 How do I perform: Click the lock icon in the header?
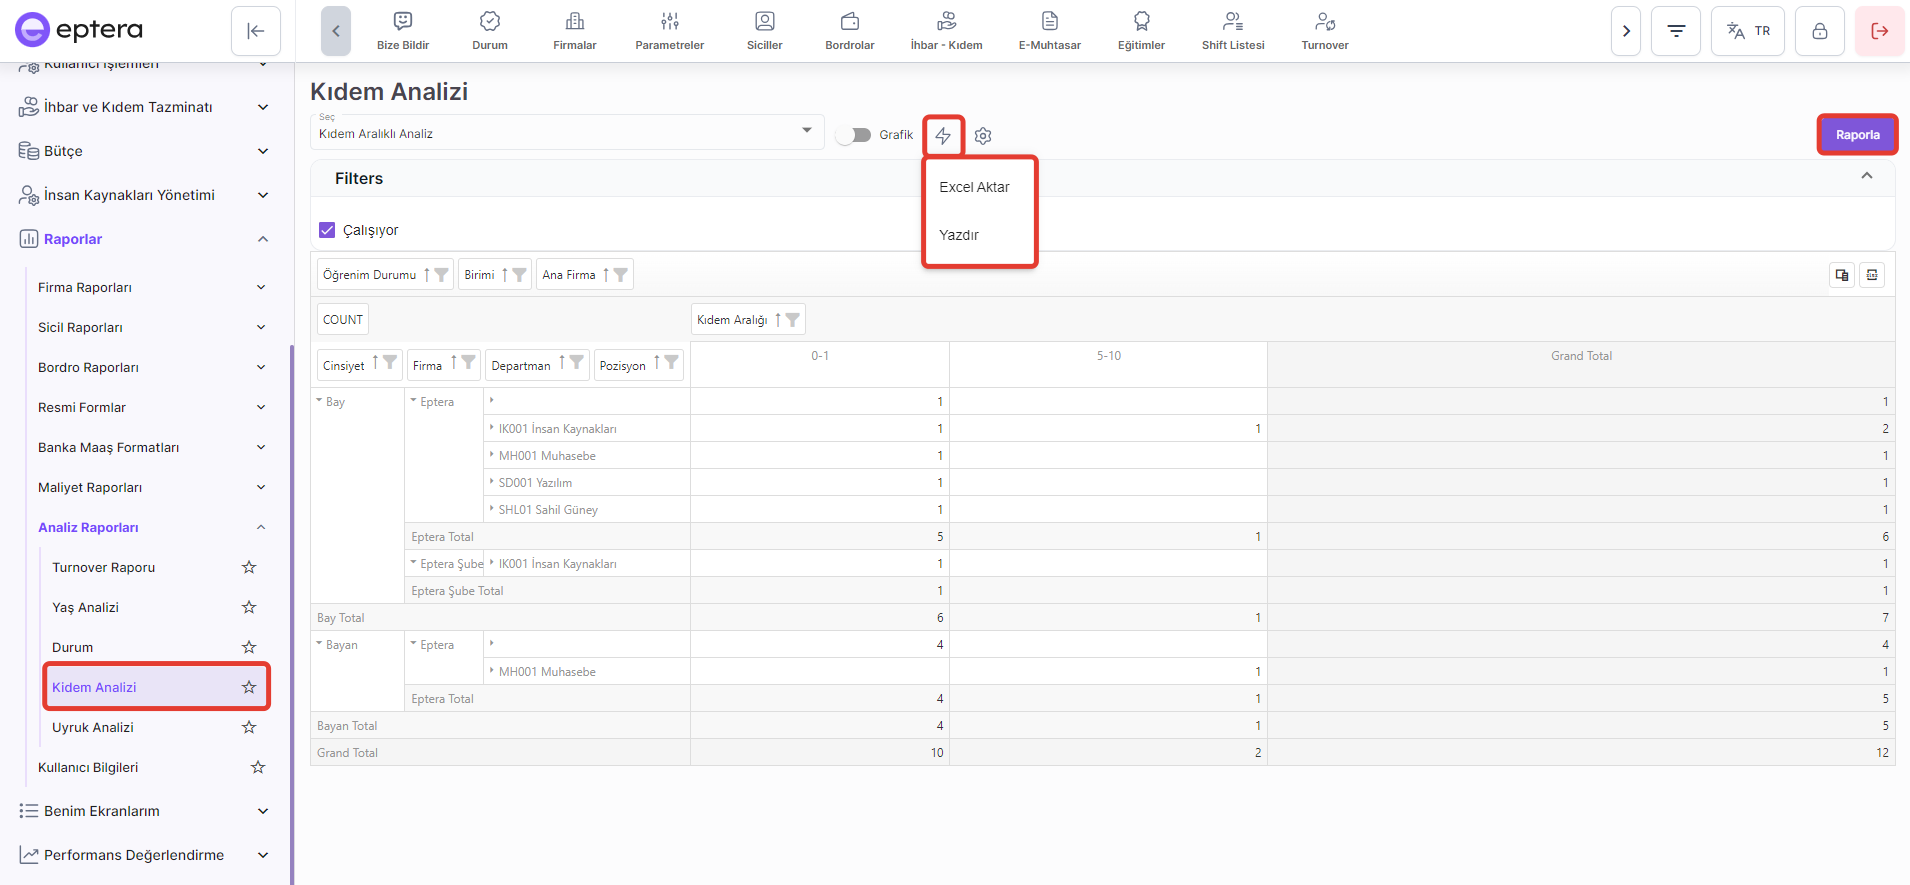pyautogui.click(x=1819, y=31)
